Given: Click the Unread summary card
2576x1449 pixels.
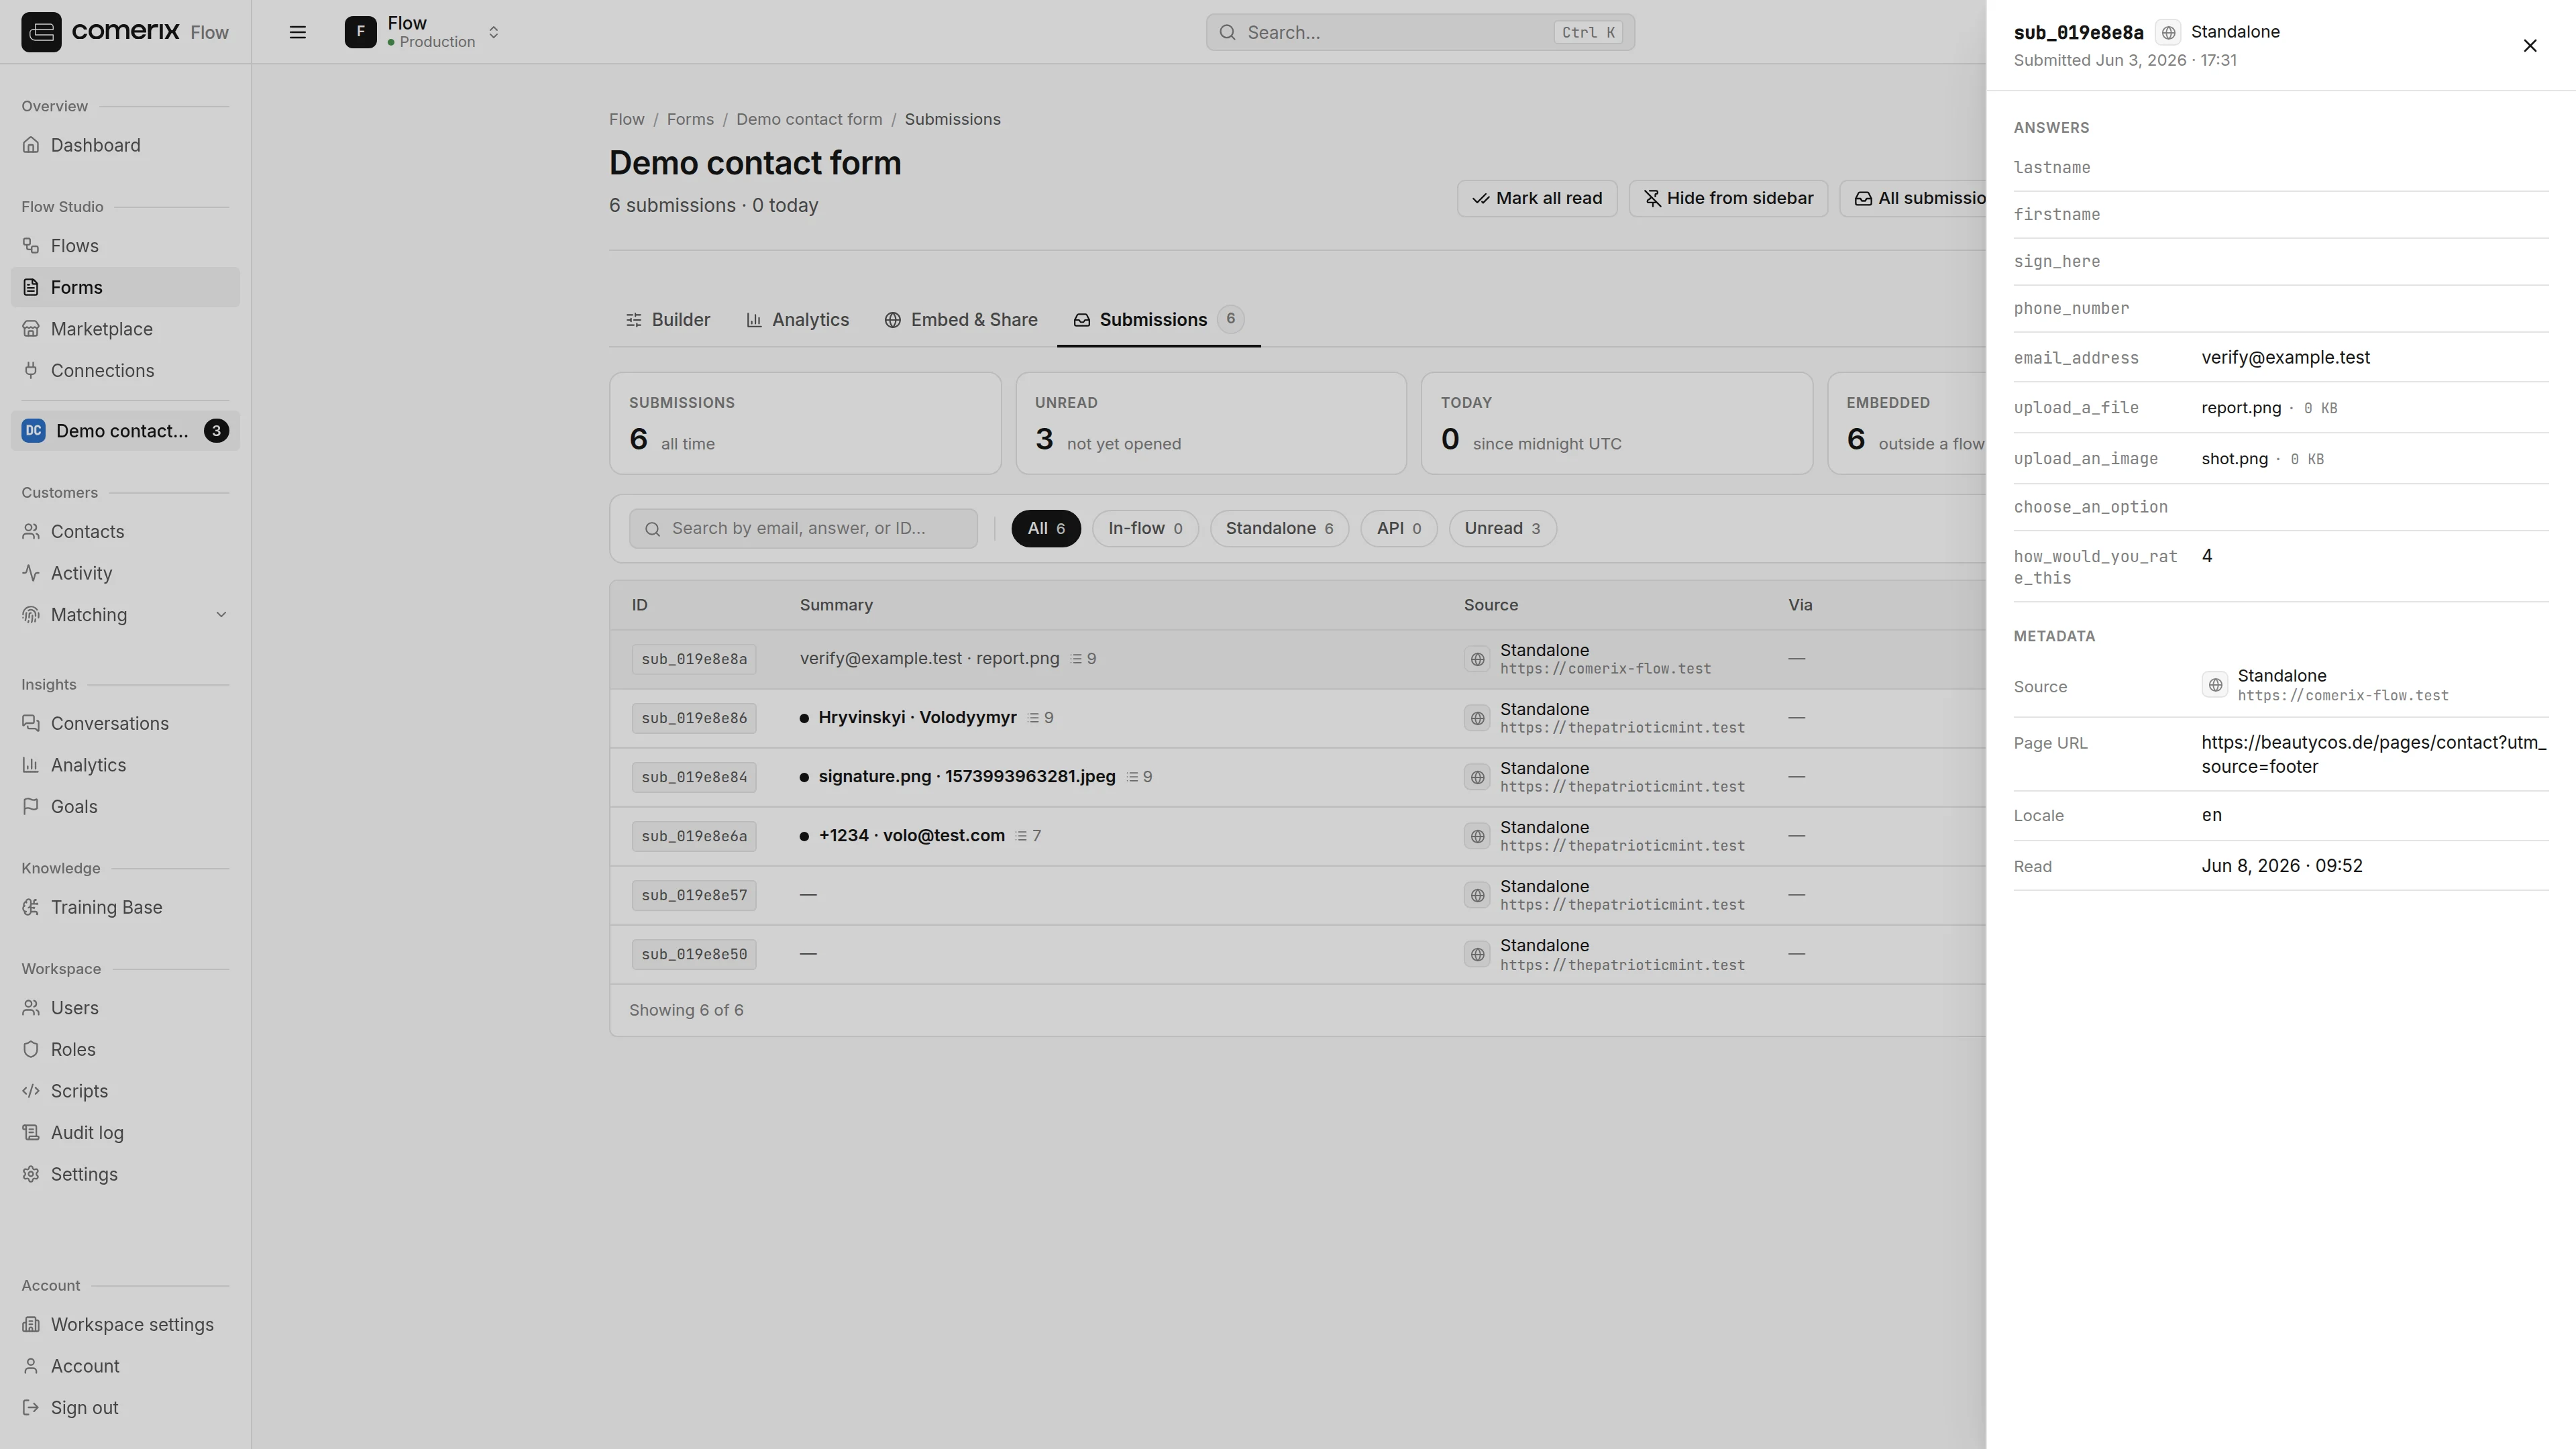Looking at the screenshot, I should coord(1211,423).
